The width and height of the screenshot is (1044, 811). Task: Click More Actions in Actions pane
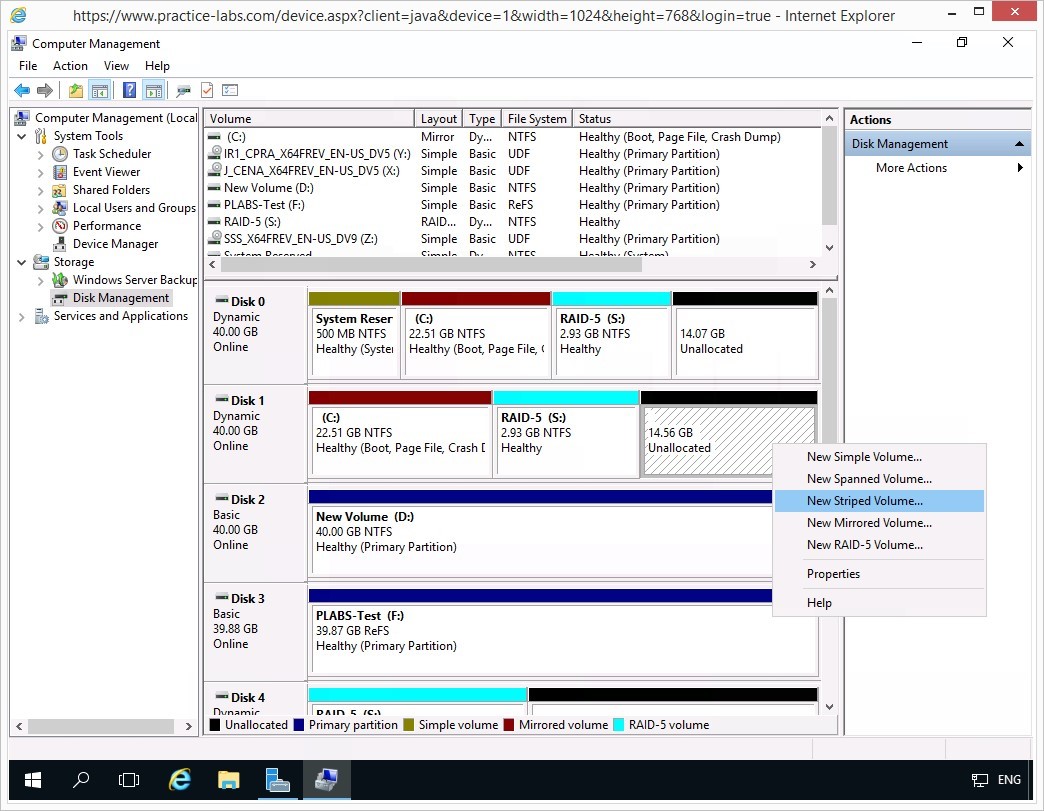pyautogui.click(x=911, y=168)
